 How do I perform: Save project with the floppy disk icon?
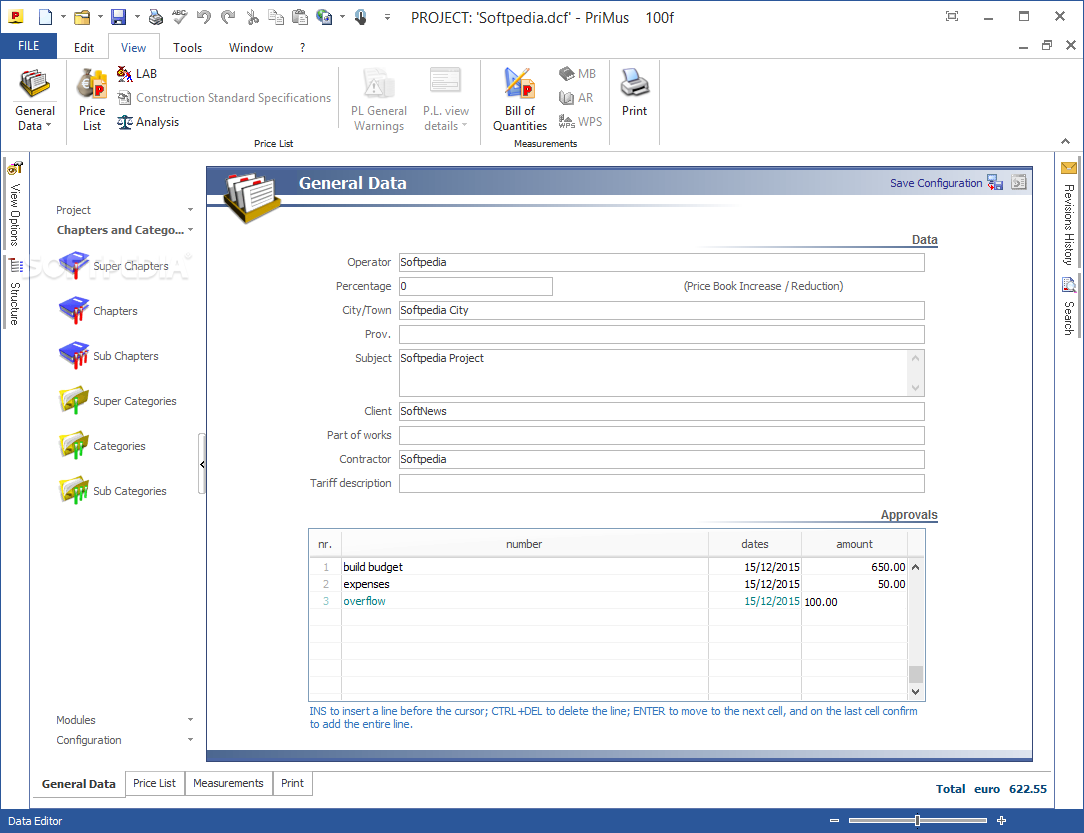pyautogui.click(x=119, y=17)
